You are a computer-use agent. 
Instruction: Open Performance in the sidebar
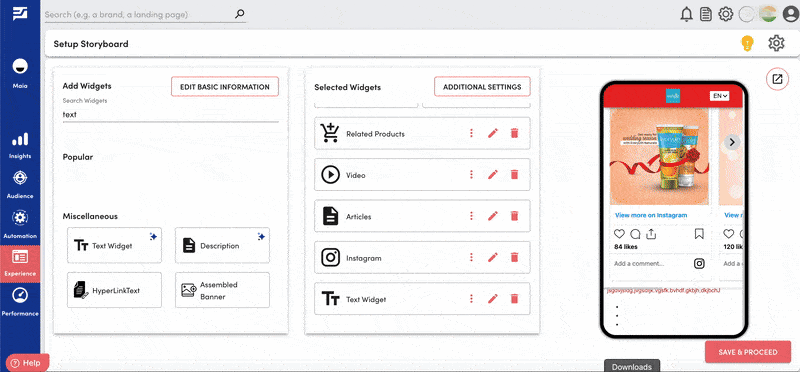20,302
